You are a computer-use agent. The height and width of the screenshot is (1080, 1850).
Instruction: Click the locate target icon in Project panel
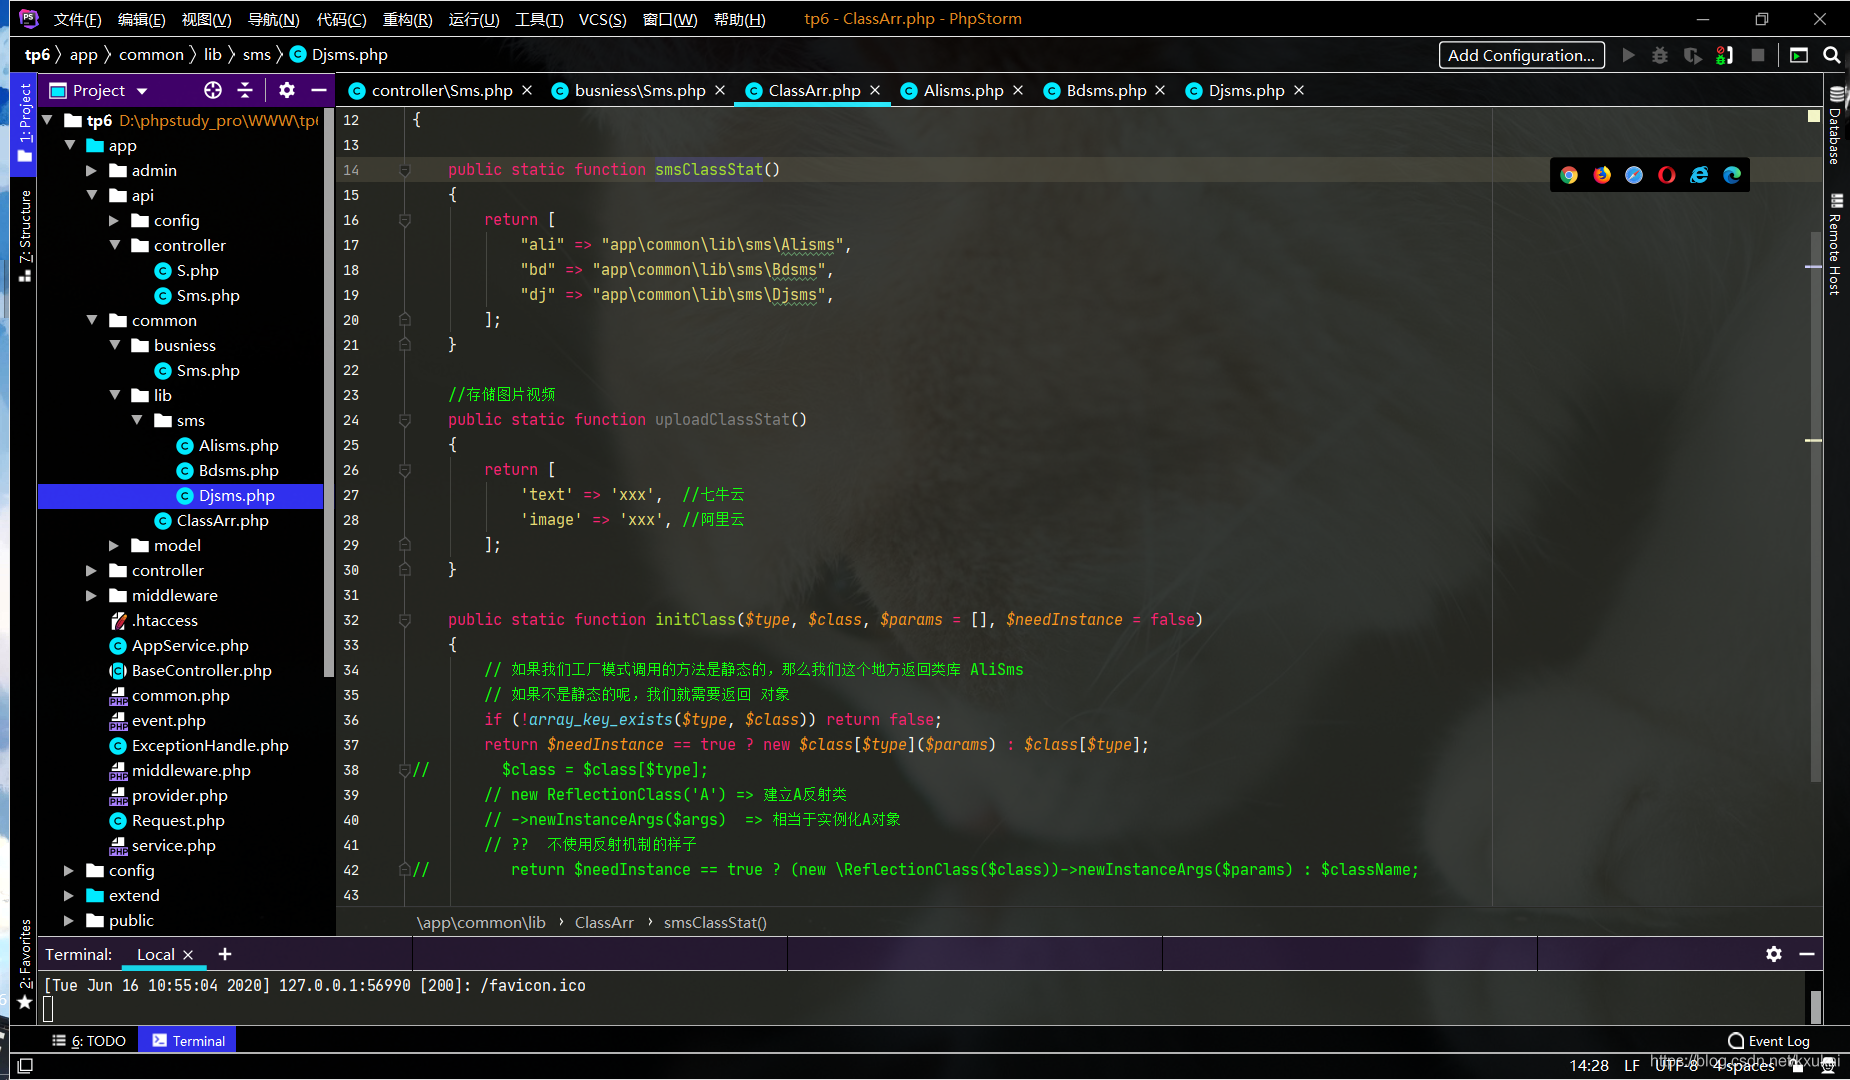click(x=213, y=90)
